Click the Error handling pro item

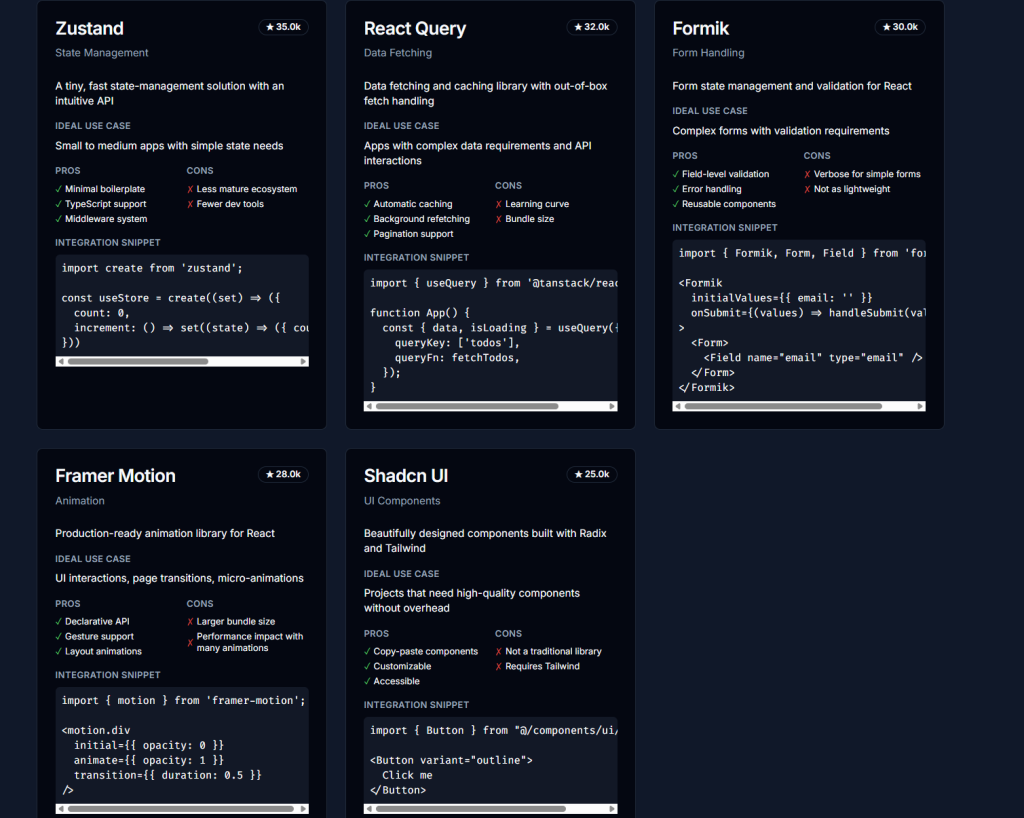[x=707, y=189]
